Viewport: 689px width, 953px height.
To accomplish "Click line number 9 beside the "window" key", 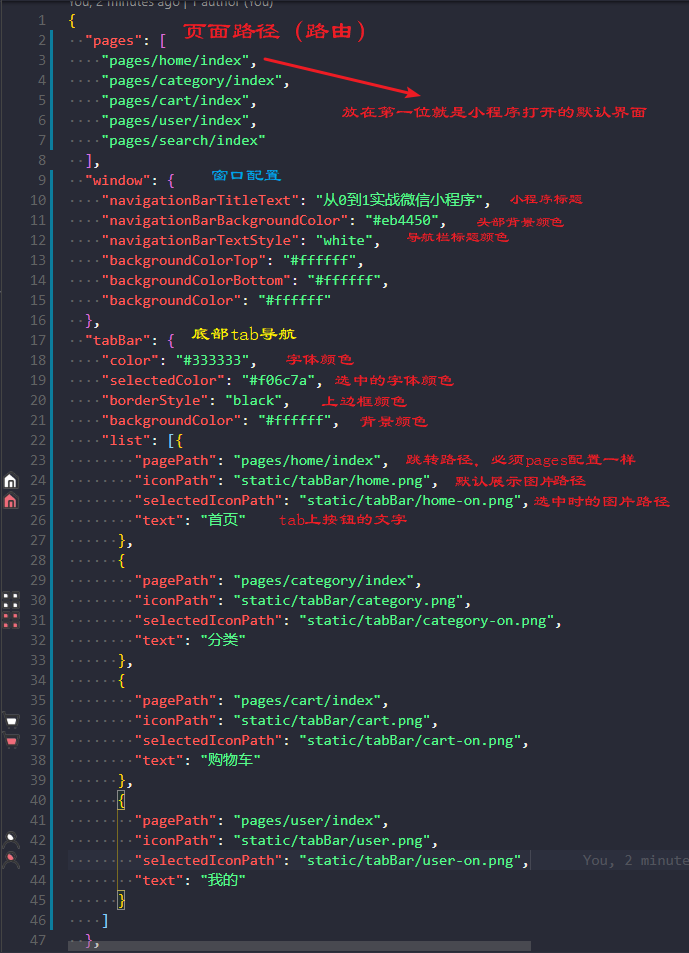I will point(41,180).
